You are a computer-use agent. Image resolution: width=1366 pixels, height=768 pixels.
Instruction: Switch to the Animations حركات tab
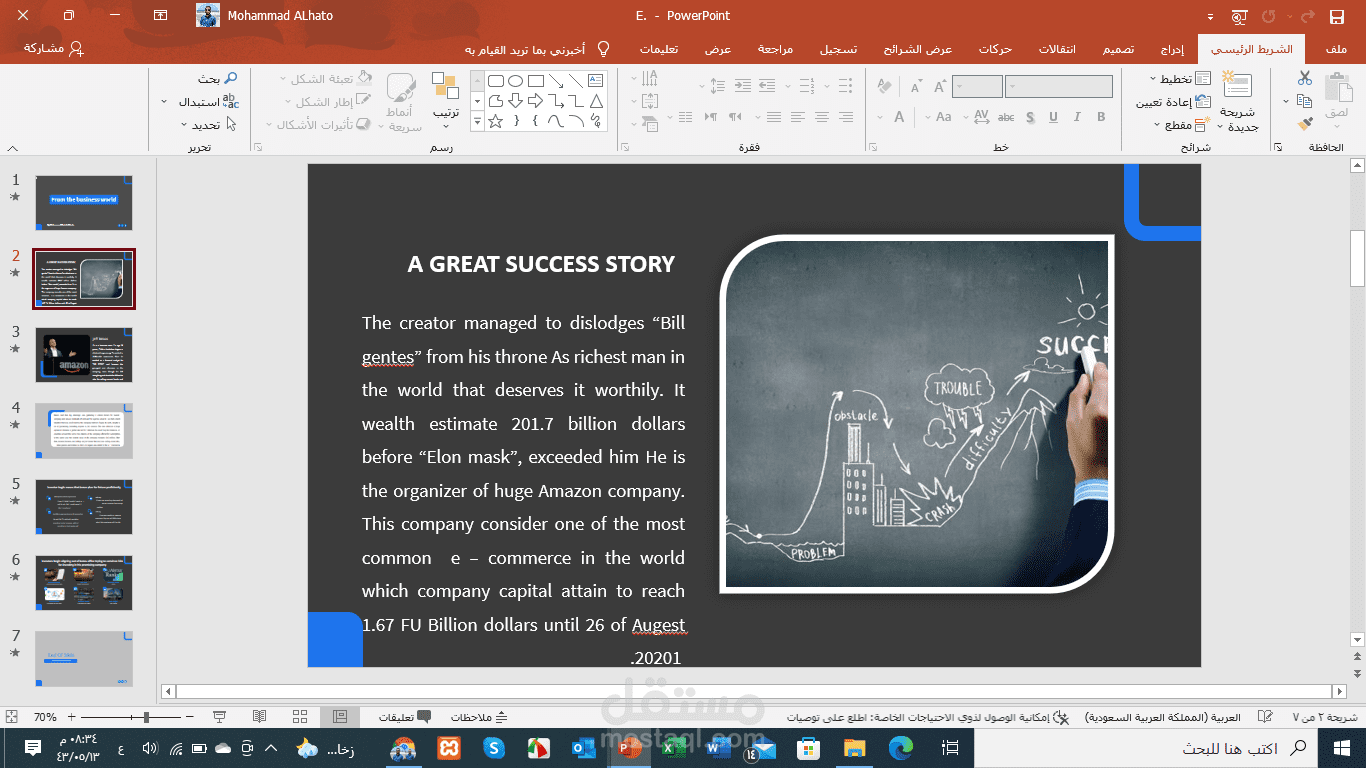[x=995, y=49]
